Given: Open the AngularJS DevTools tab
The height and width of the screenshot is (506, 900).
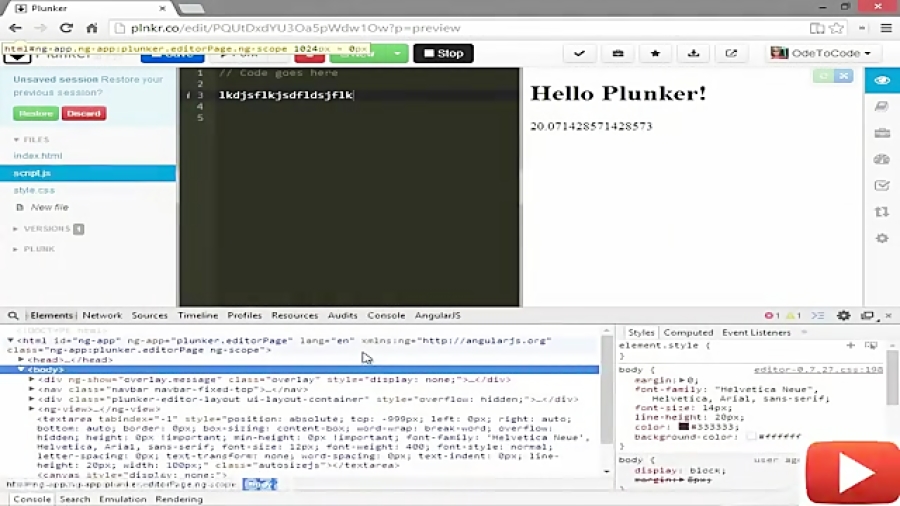Looking at the screenshot, I should [x=437, y=316].
